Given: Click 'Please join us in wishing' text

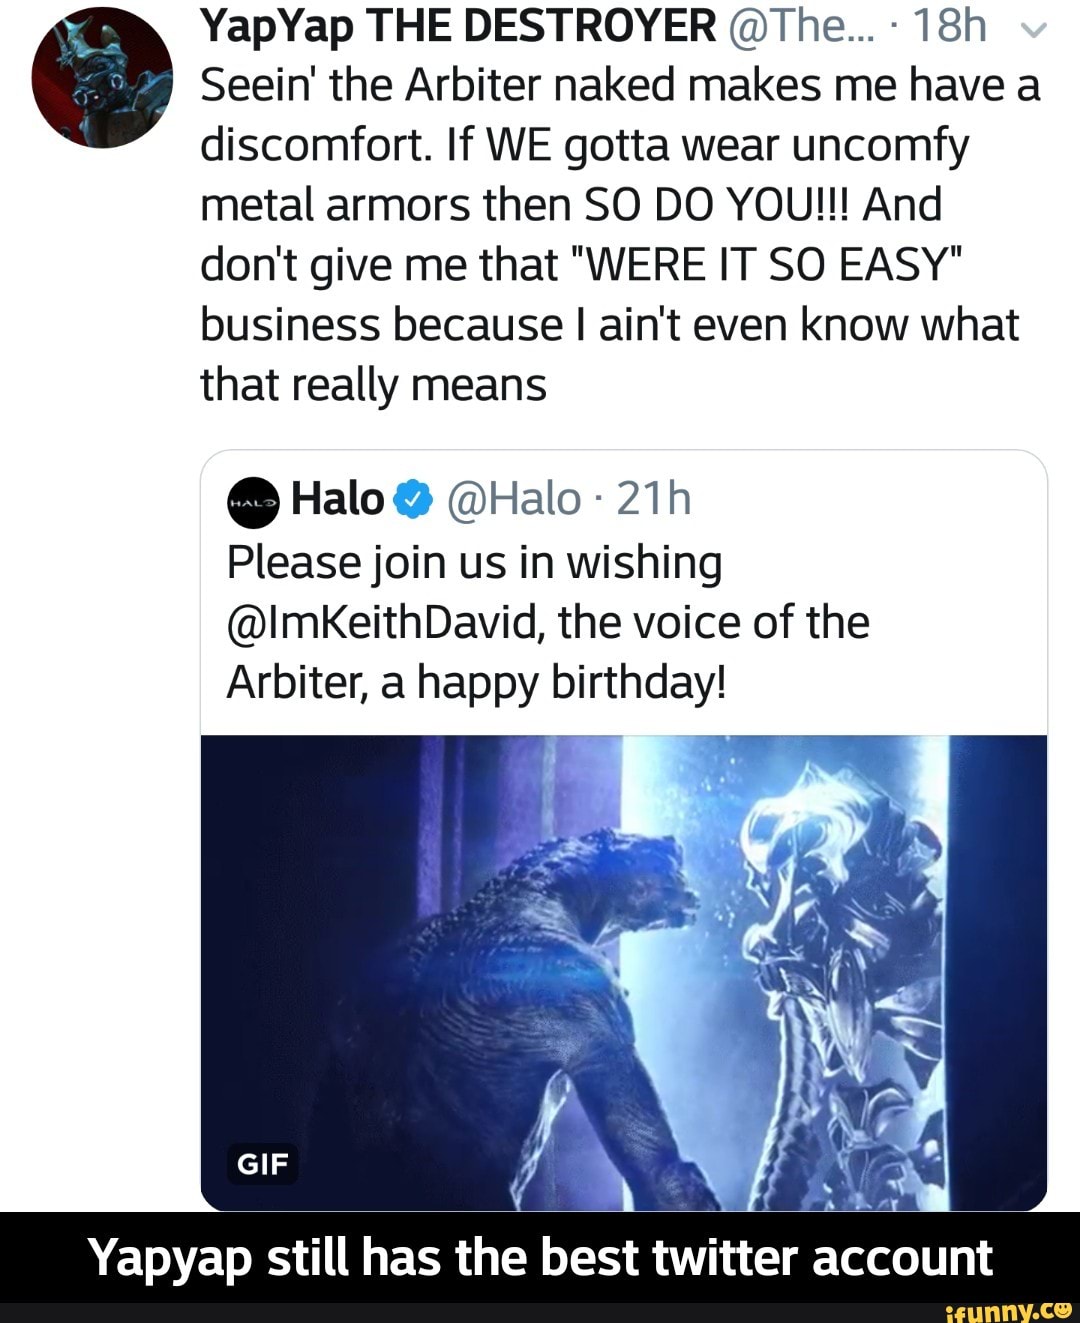Looking at the screenshot, I should pyautogui.click(x=474, y=563).
